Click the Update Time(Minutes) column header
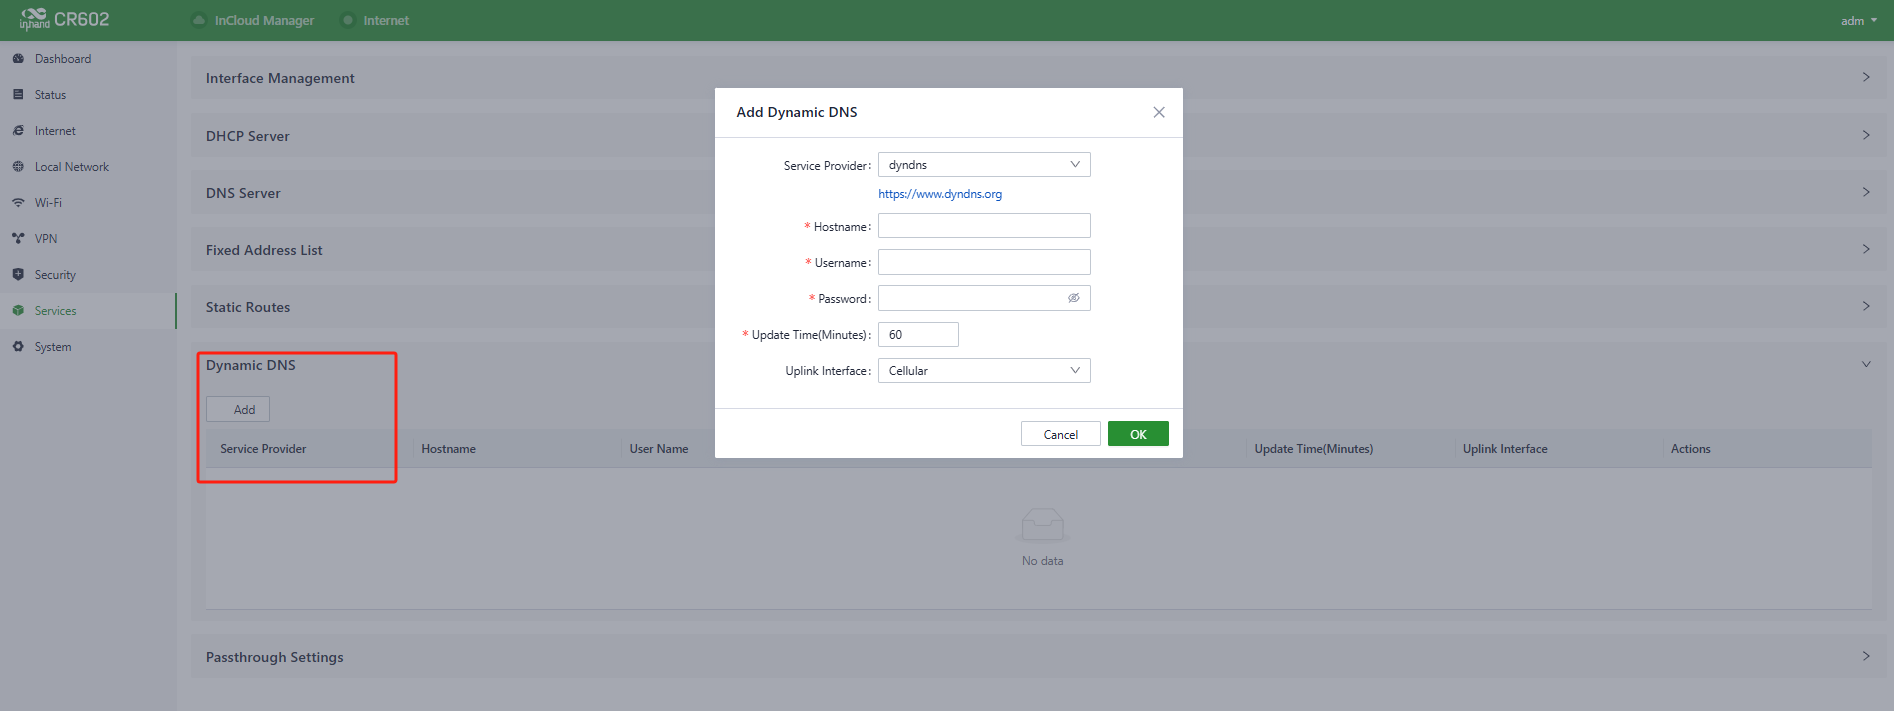1894x711 pixels. pos(1314,449)
